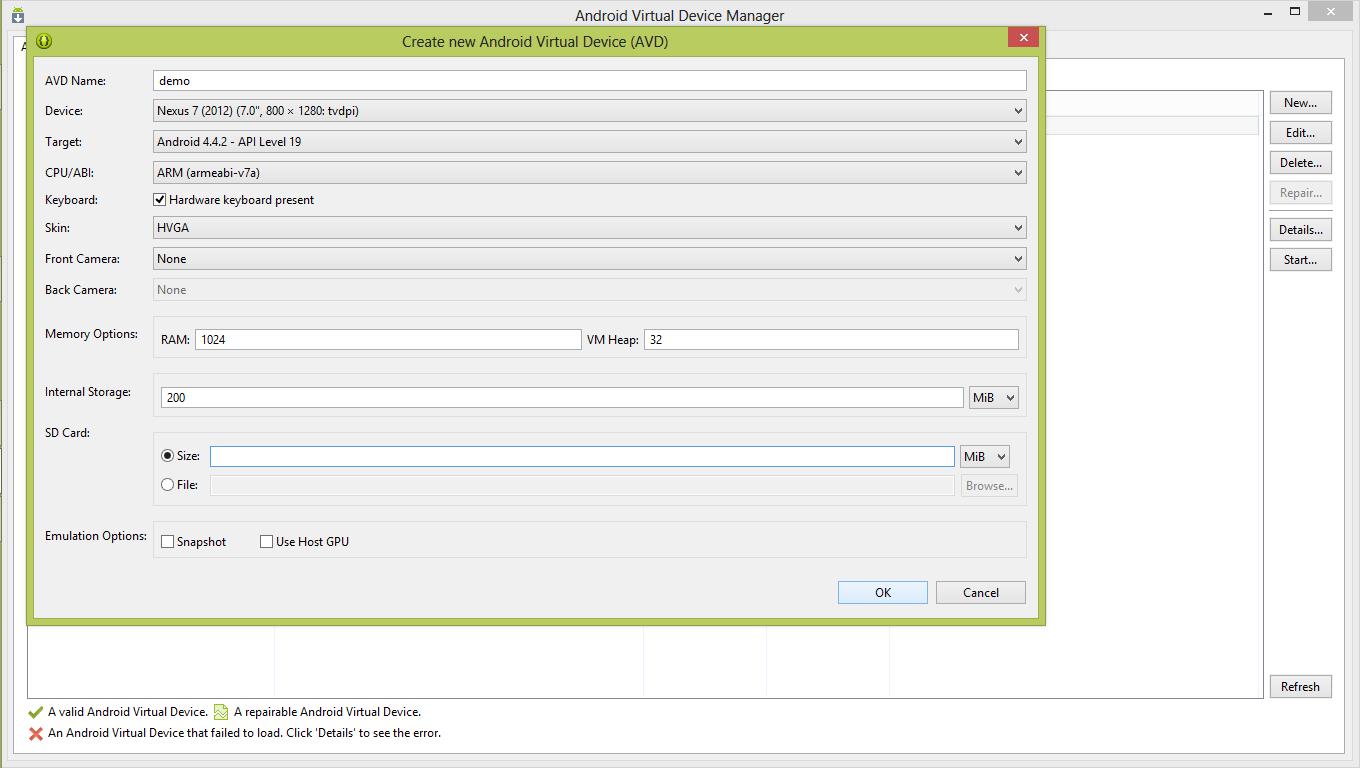This screenshot has height=768, width=1360.
Task: Open the SD Card size MiB unit dropdown
Action: (984, 457)
